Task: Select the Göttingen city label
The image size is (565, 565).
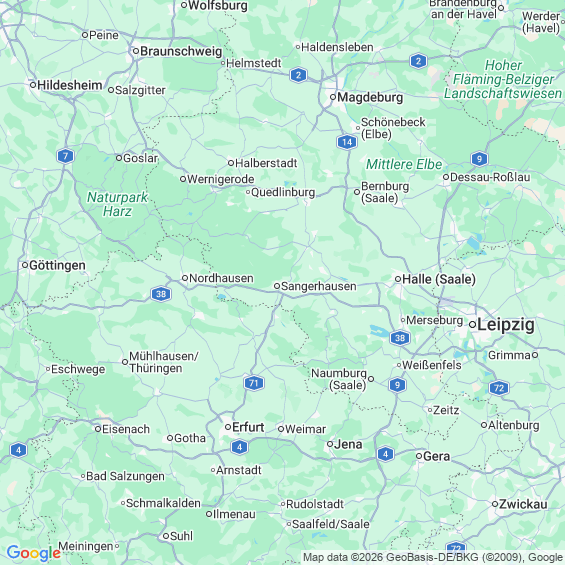Action: point(57,266)
